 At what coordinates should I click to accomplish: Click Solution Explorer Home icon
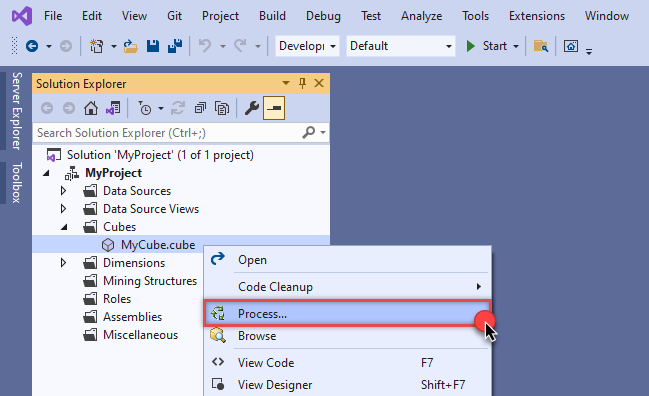91,108
